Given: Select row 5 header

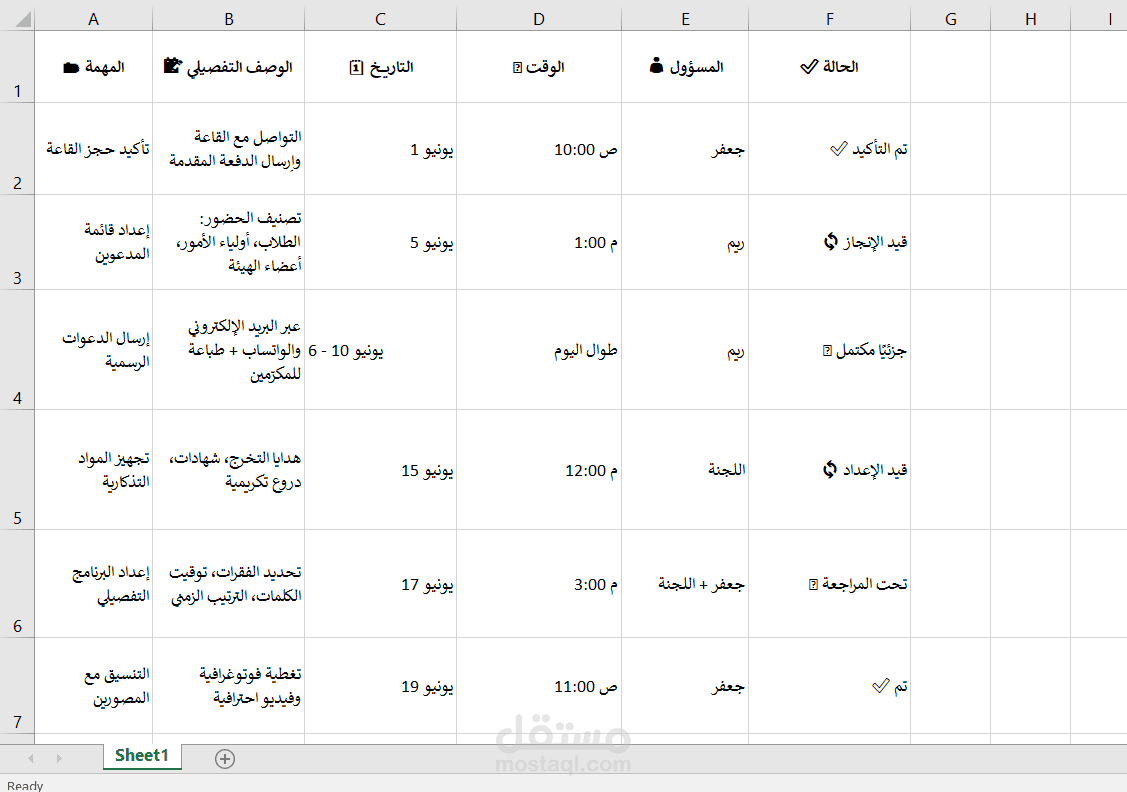Looking at the screenshot, I should pos(17,470).
